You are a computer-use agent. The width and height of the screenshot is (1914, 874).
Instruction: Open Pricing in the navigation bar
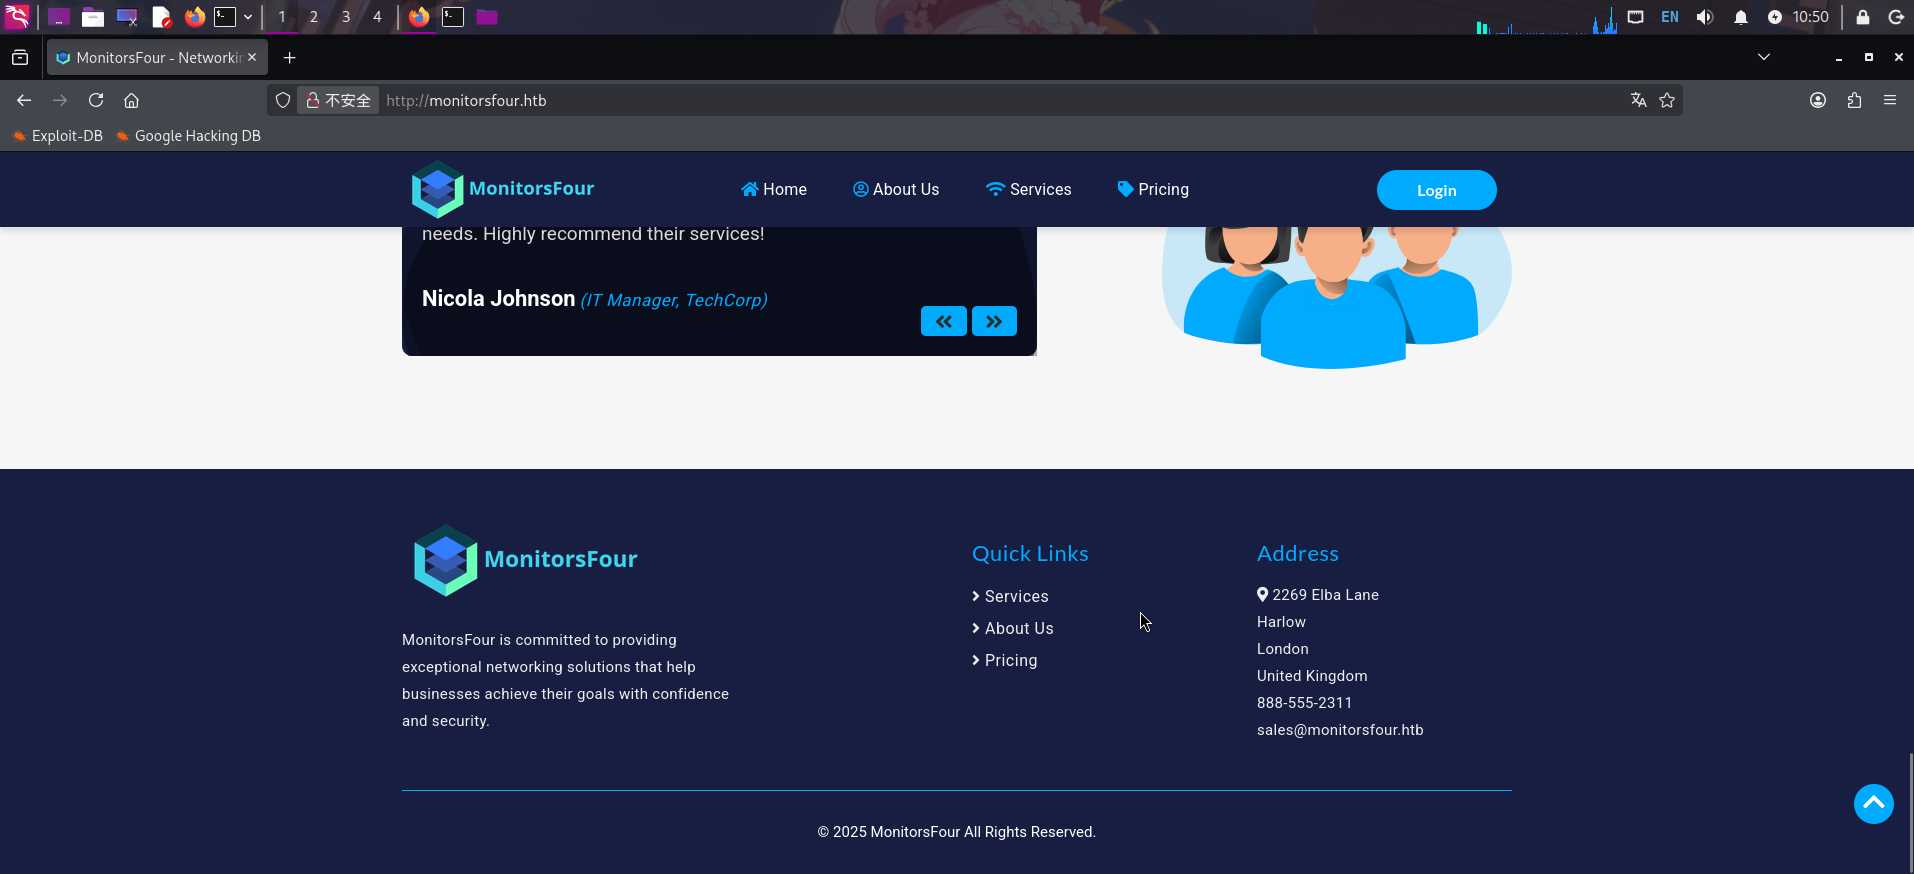pos(1153,189)
